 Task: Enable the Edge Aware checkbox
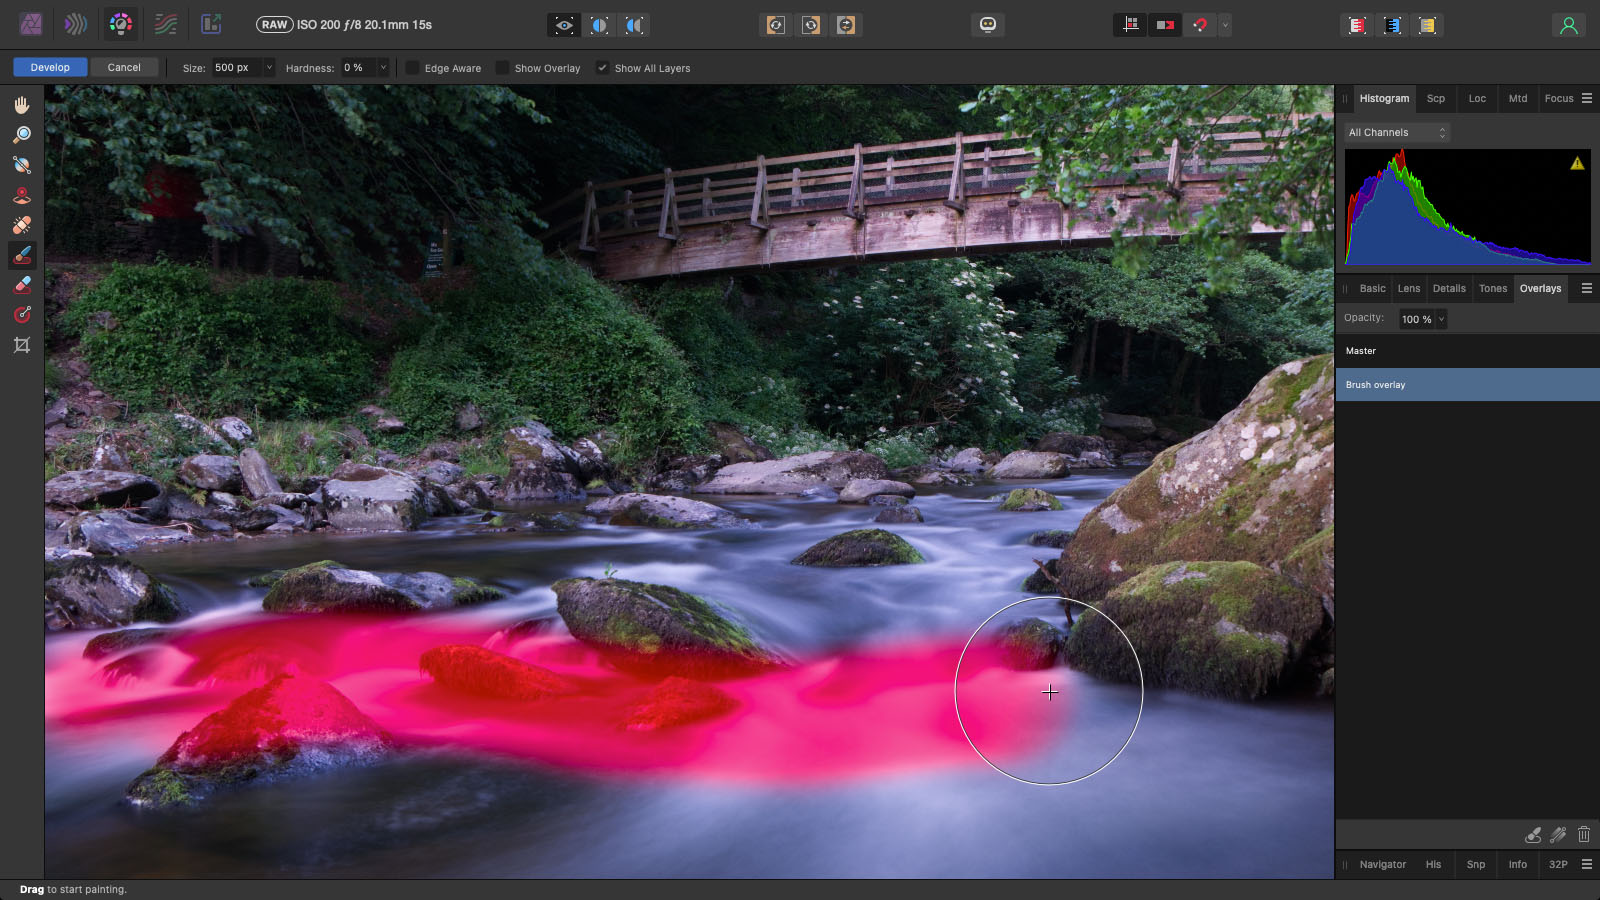(412, 68)
